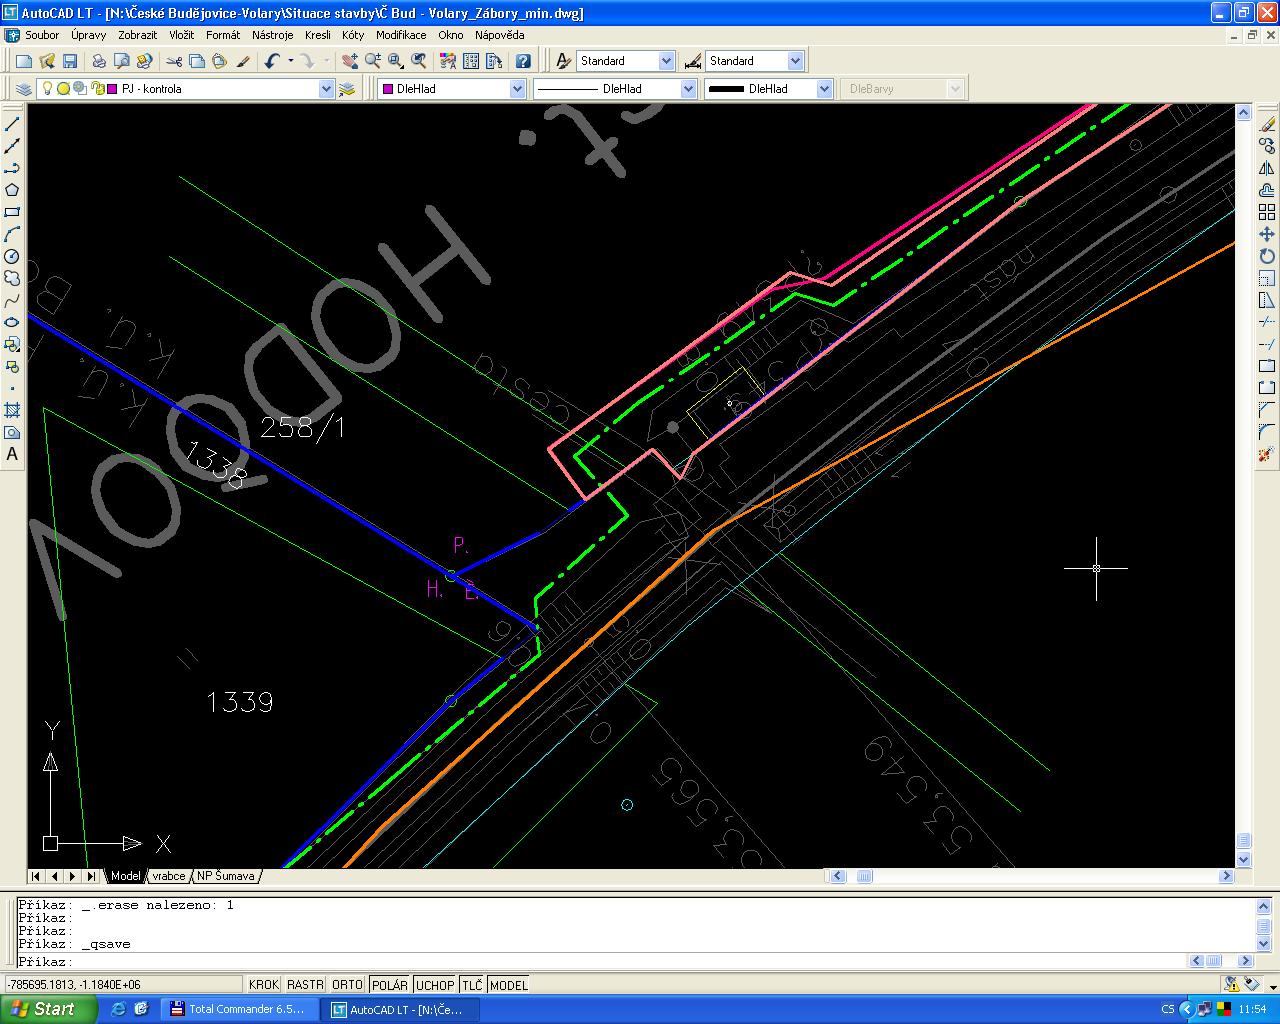This screenshot has width=1280, height=1024.
Task: Click the Save drawing icon
Action: point(69,61)
